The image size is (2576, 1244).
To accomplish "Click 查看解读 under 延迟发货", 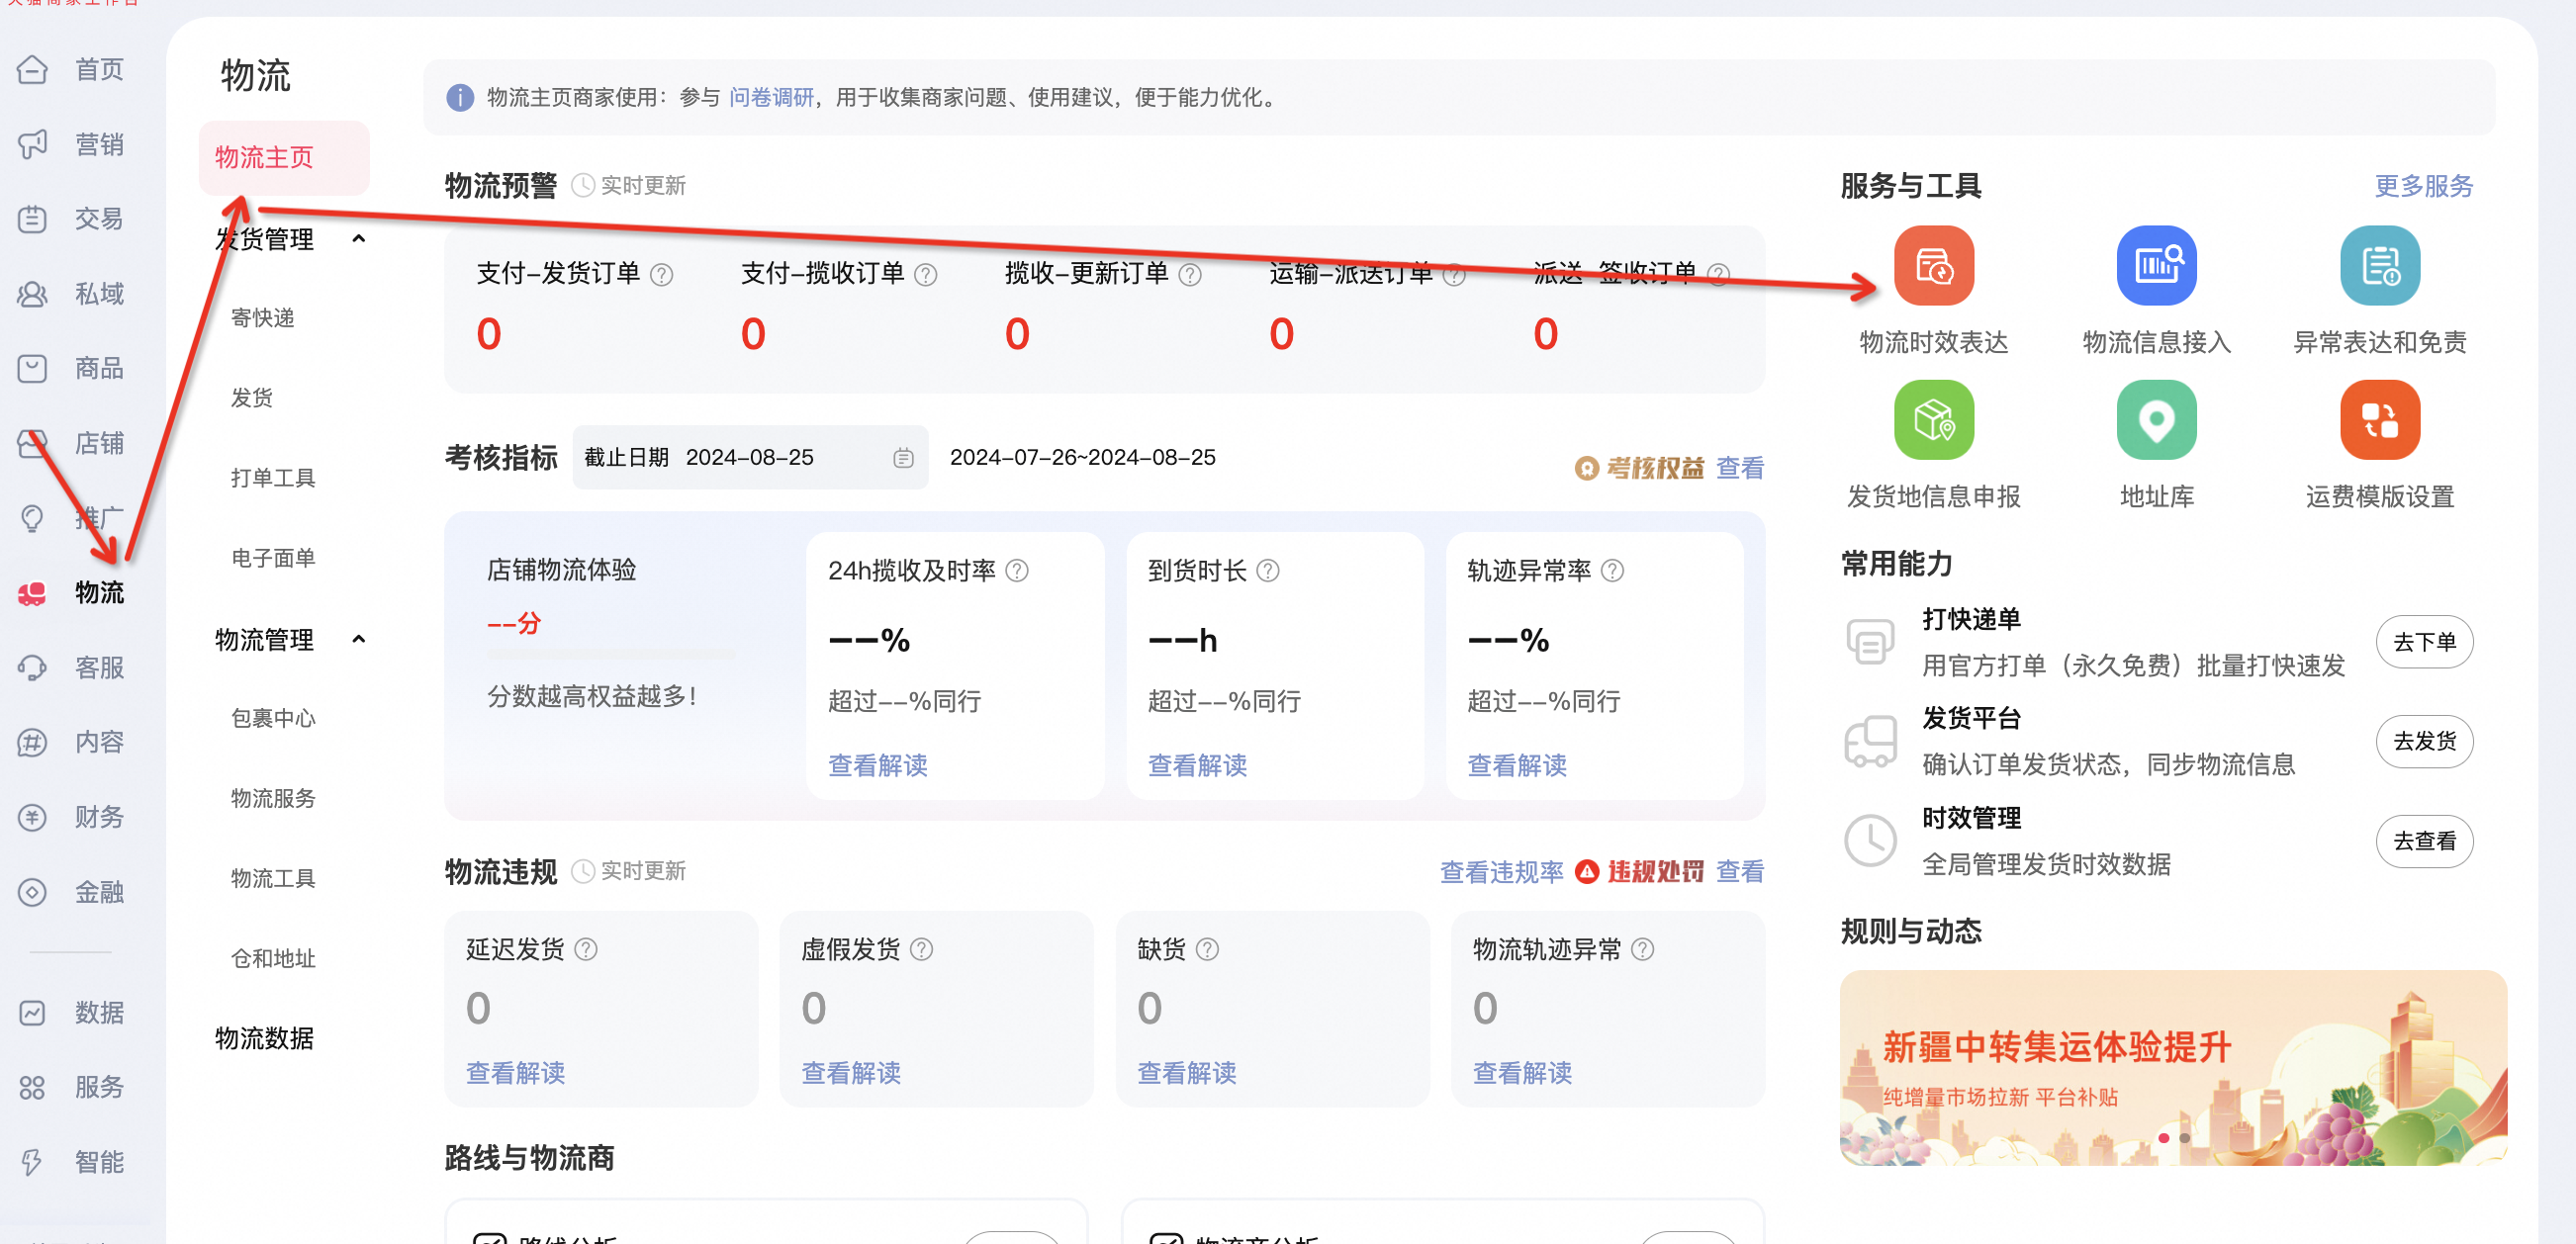I will click(515, 1072).
